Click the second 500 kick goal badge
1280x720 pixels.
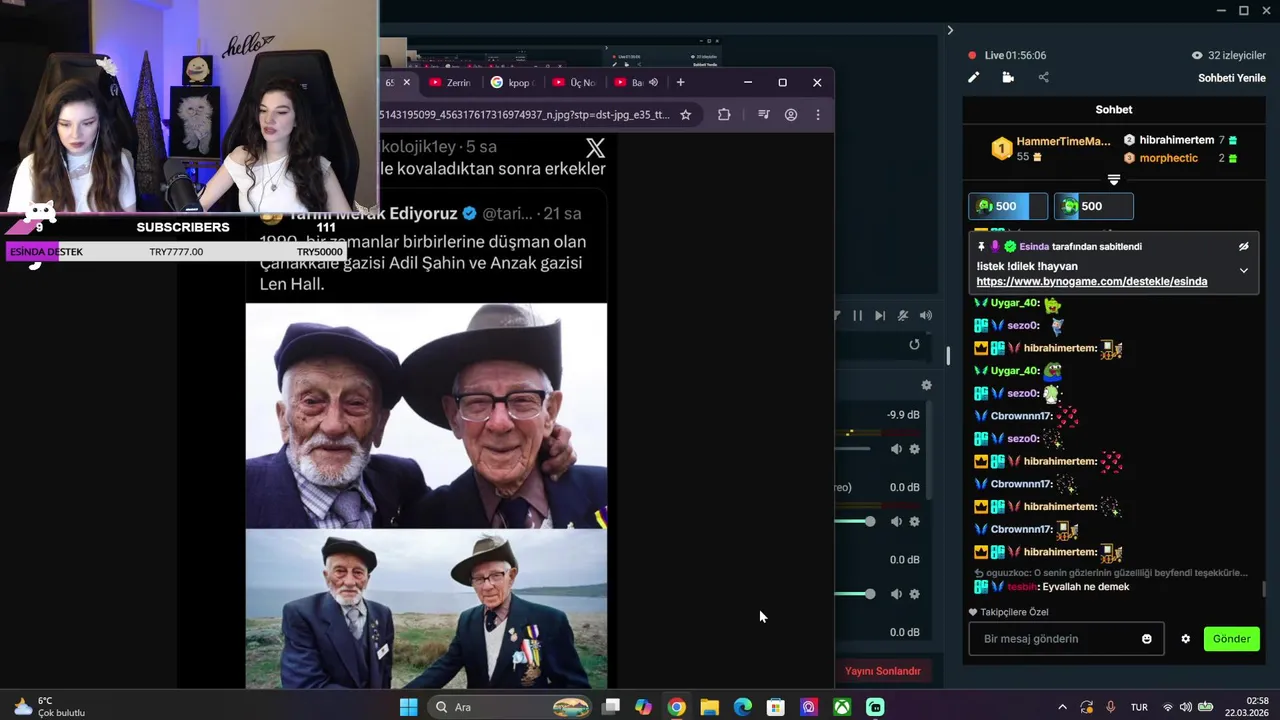1094,206
